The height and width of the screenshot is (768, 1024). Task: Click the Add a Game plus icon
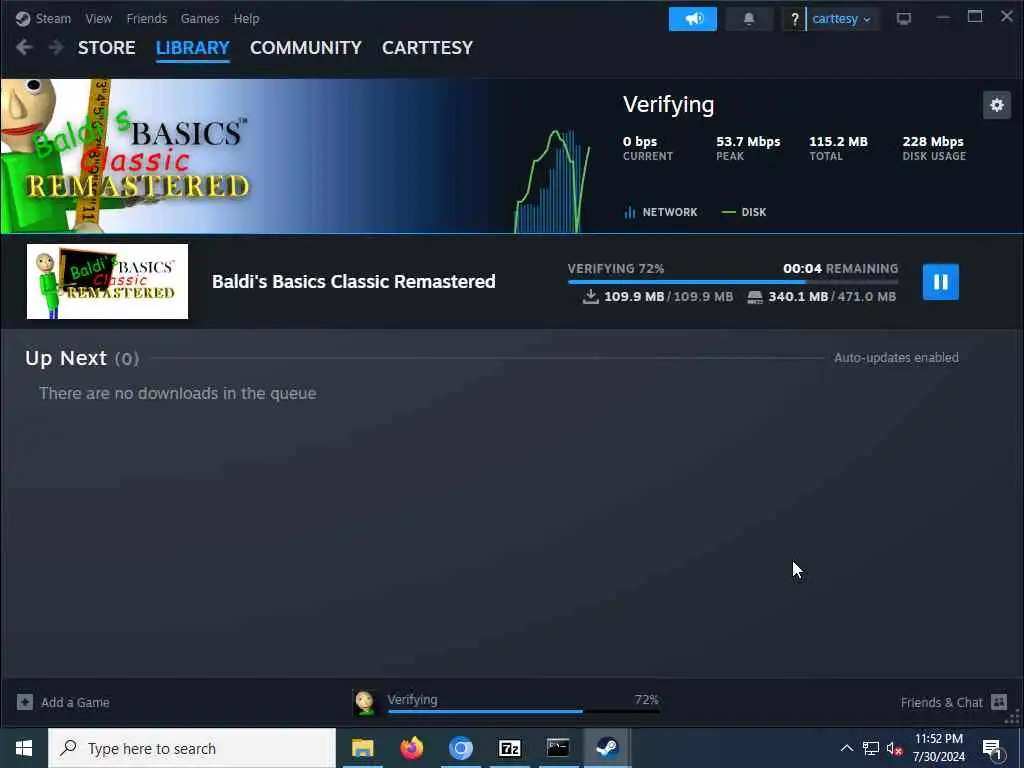point(25,702)
